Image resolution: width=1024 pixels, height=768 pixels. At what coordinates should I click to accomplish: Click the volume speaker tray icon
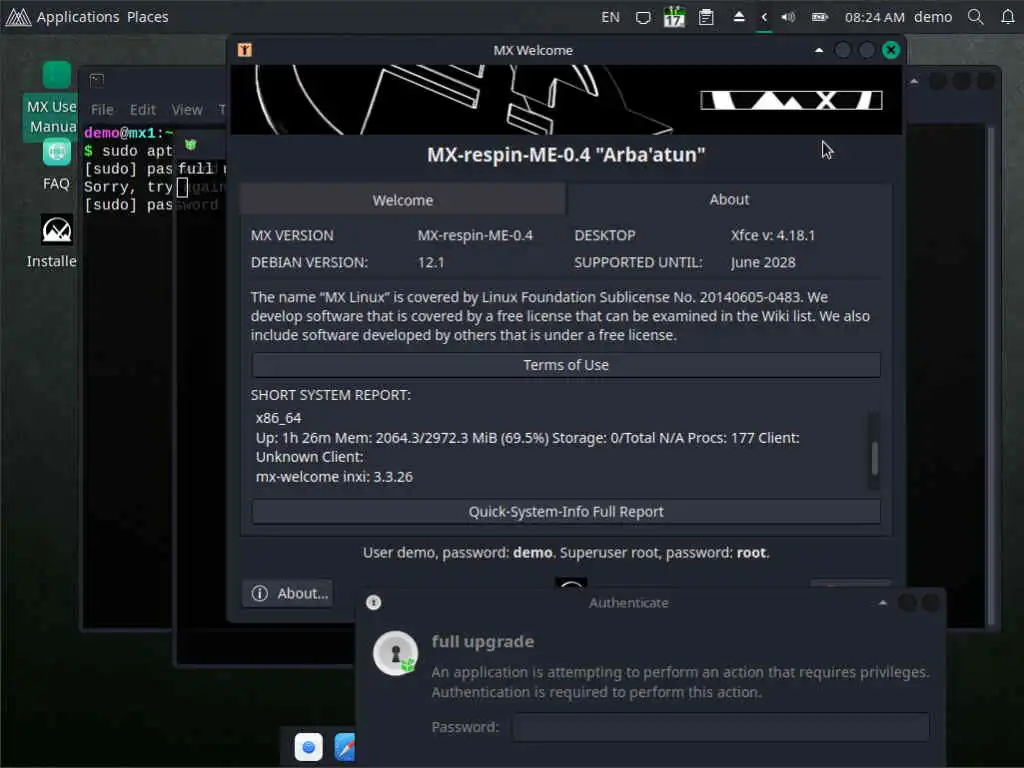pyautogui.click(x=788, y=17)
